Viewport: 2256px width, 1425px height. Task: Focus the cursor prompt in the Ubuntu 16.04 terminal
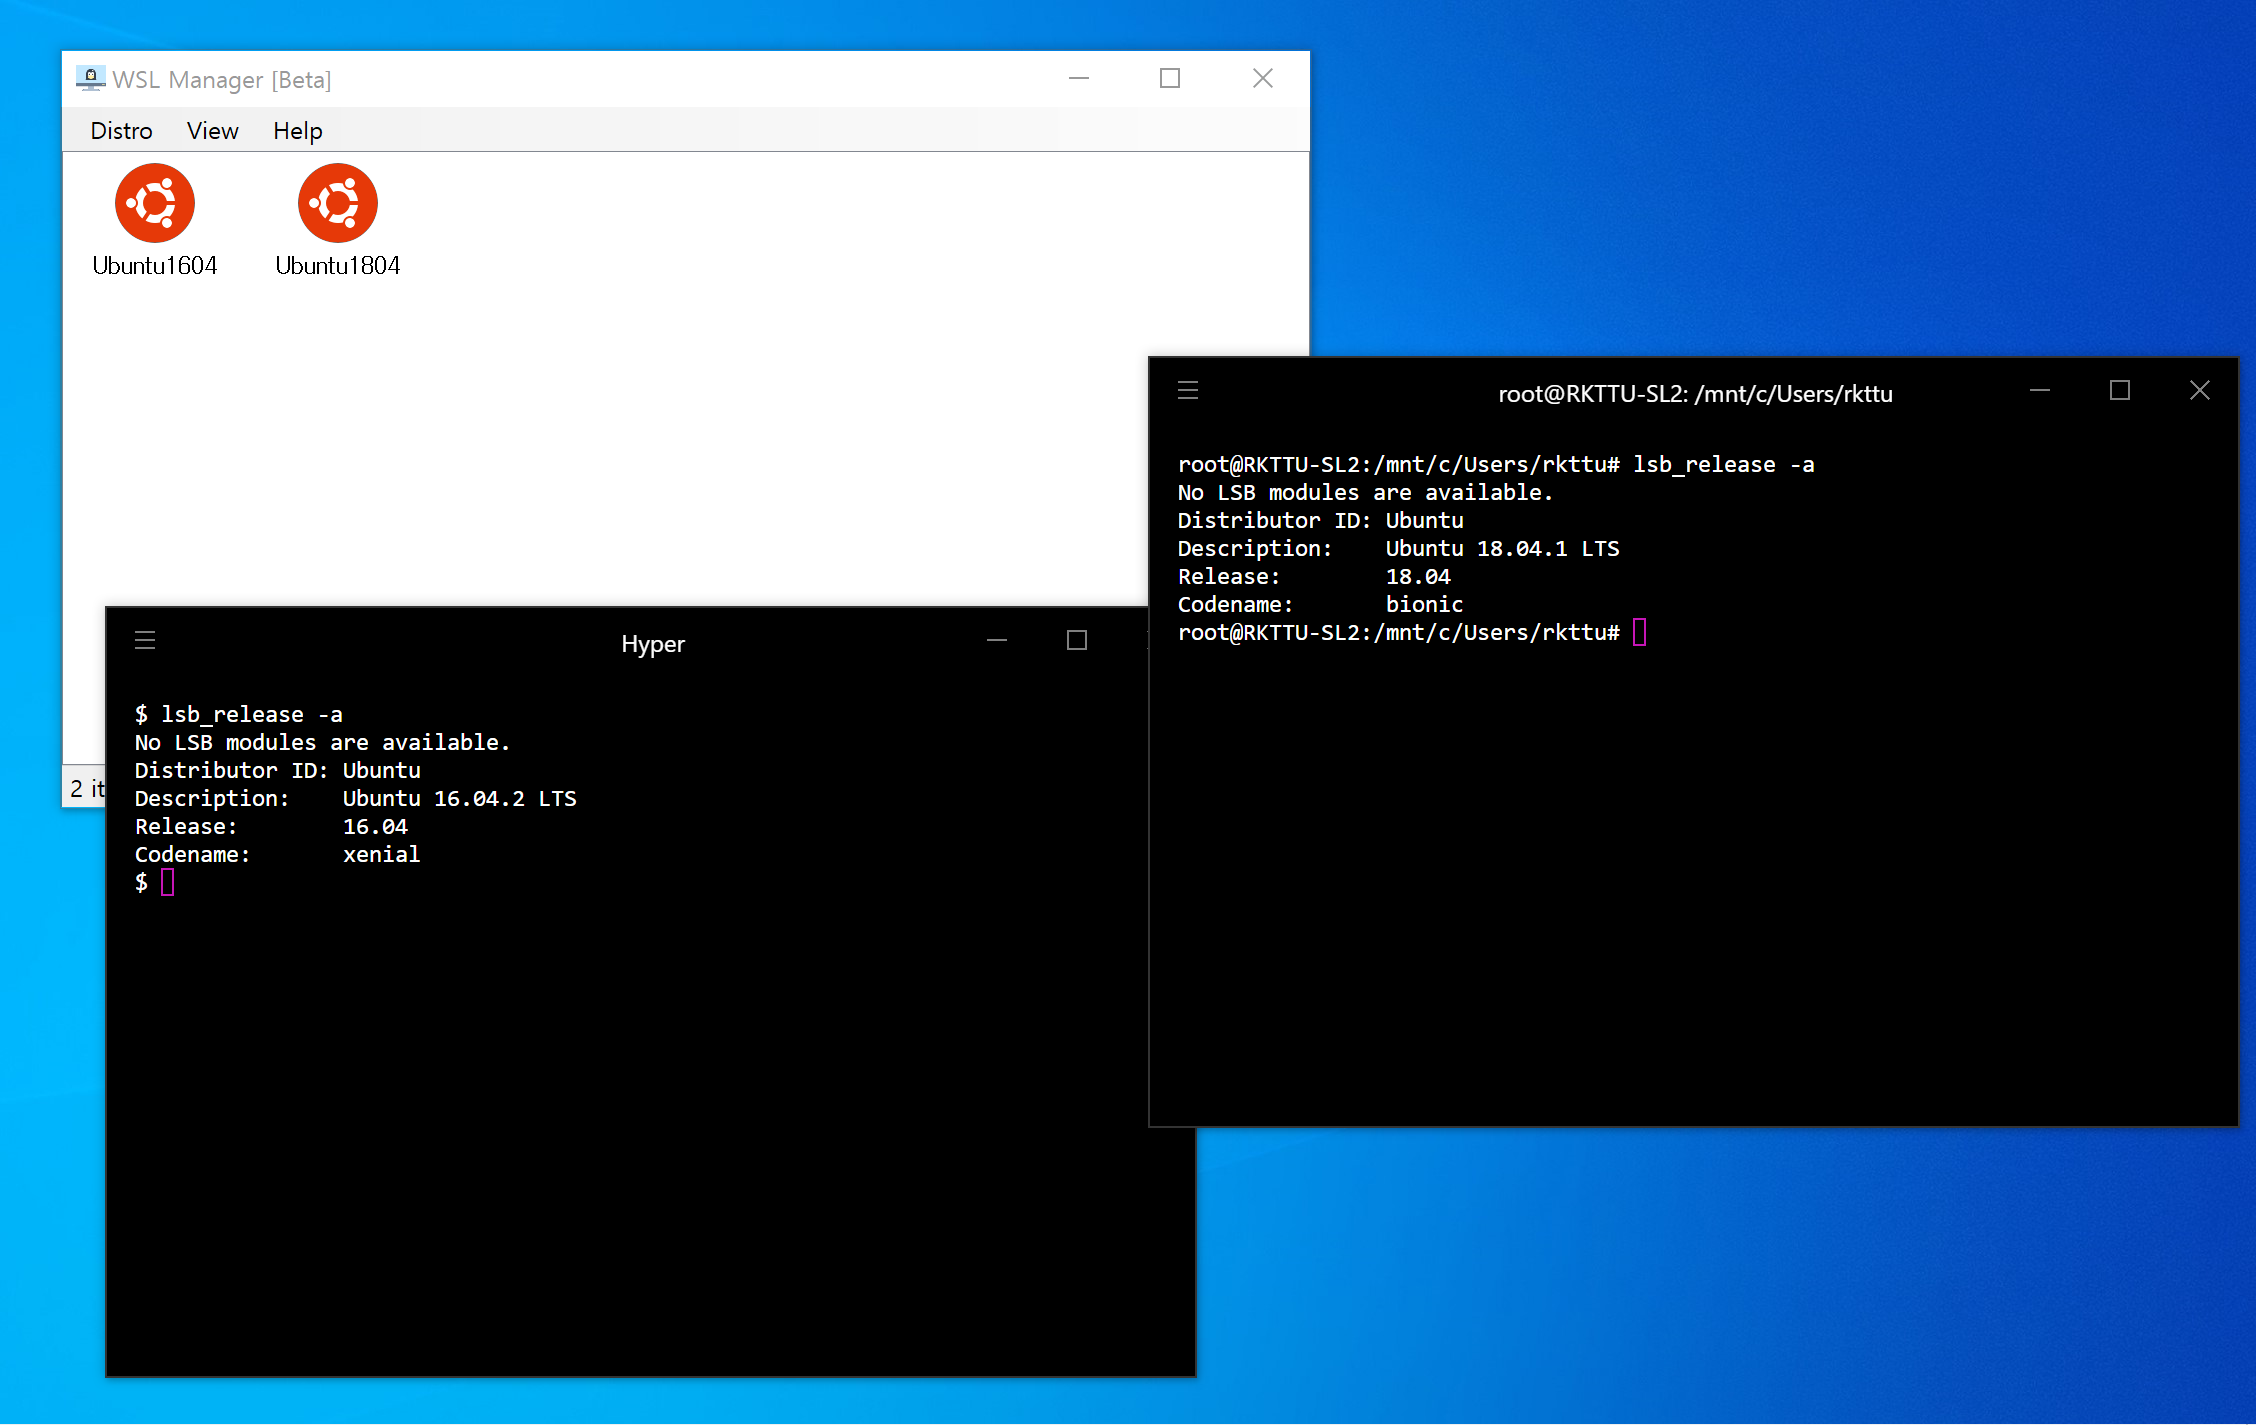pos(167,882)
